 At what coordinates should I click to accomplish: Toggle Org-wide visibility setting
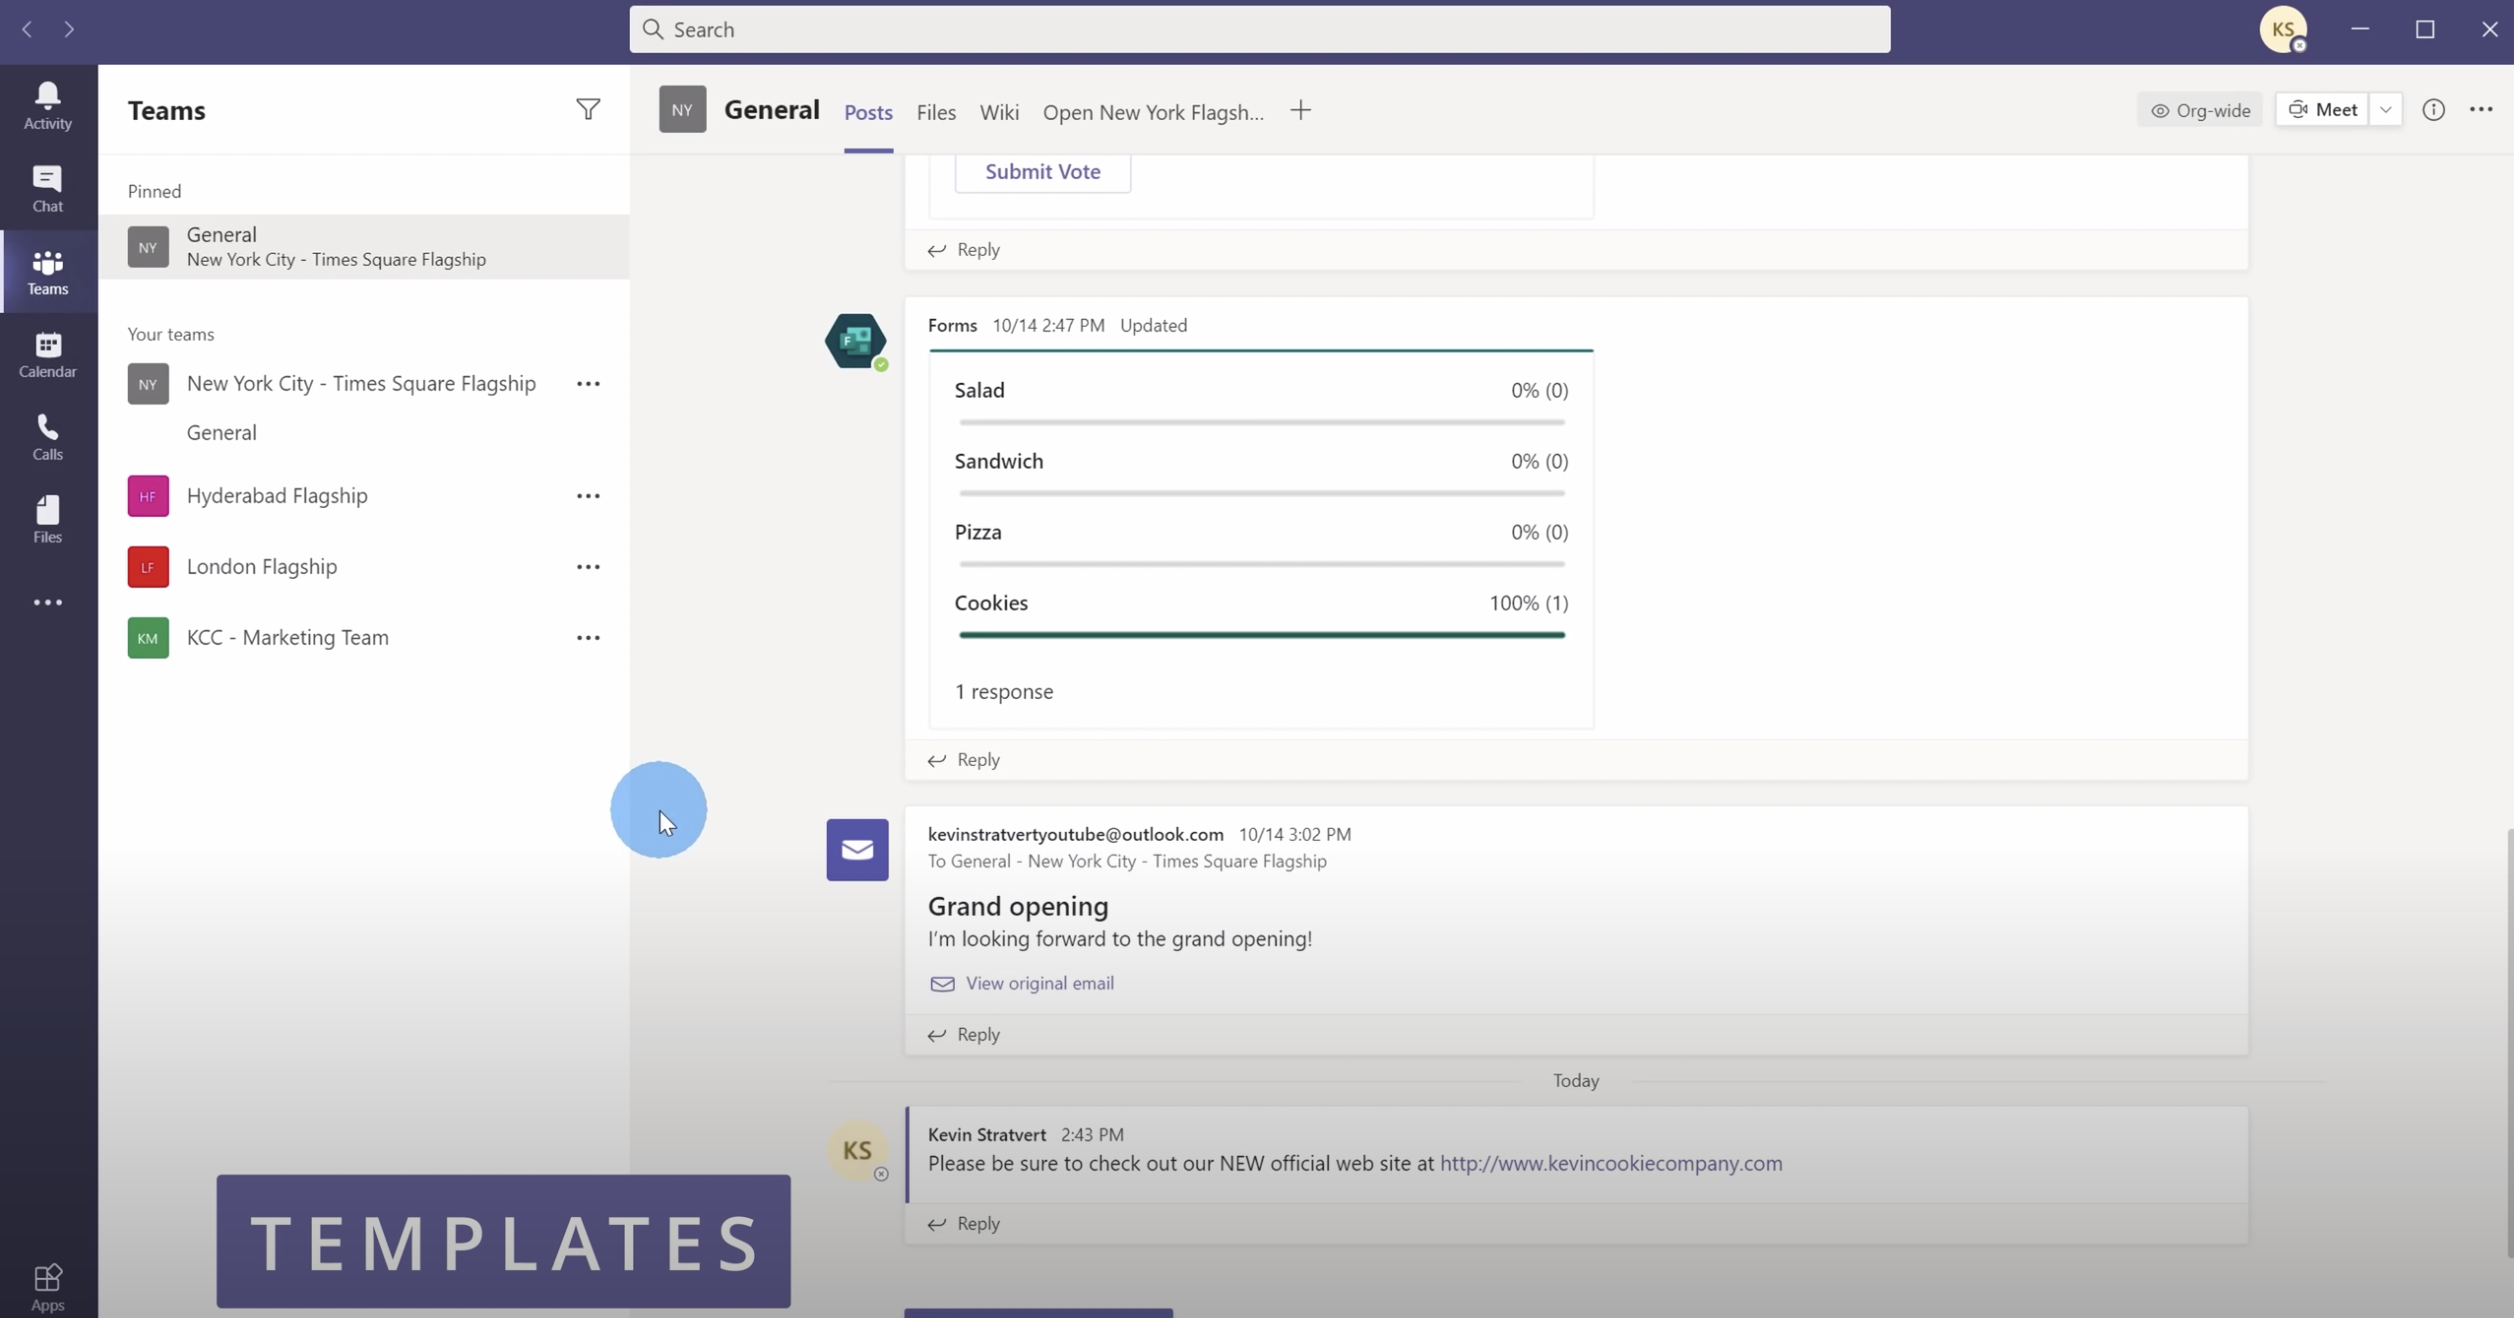click(x=2199, y=110)
